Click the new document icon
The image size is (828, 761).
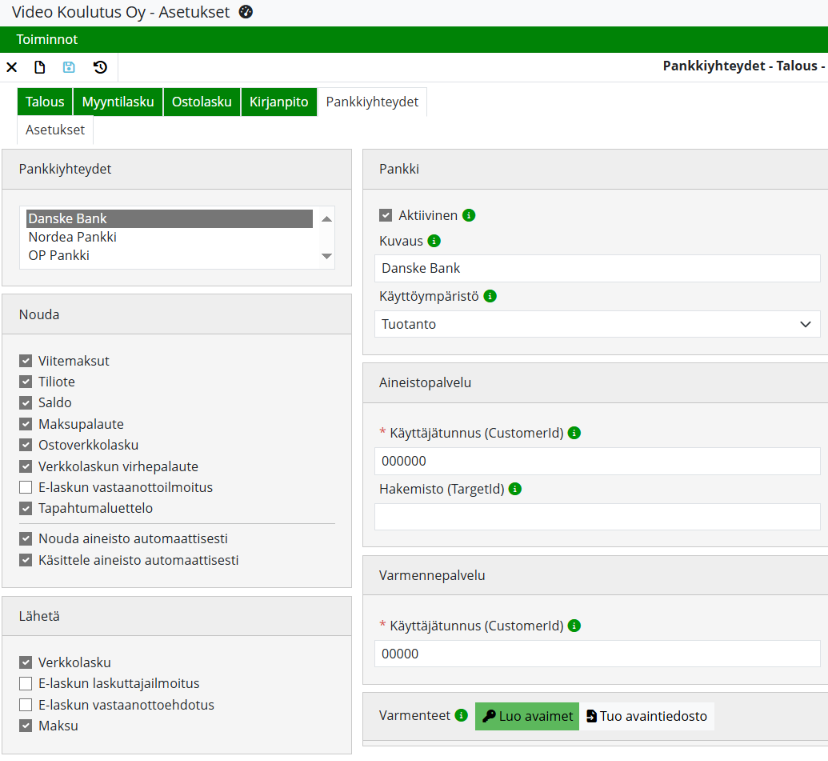tap(40, 67)
